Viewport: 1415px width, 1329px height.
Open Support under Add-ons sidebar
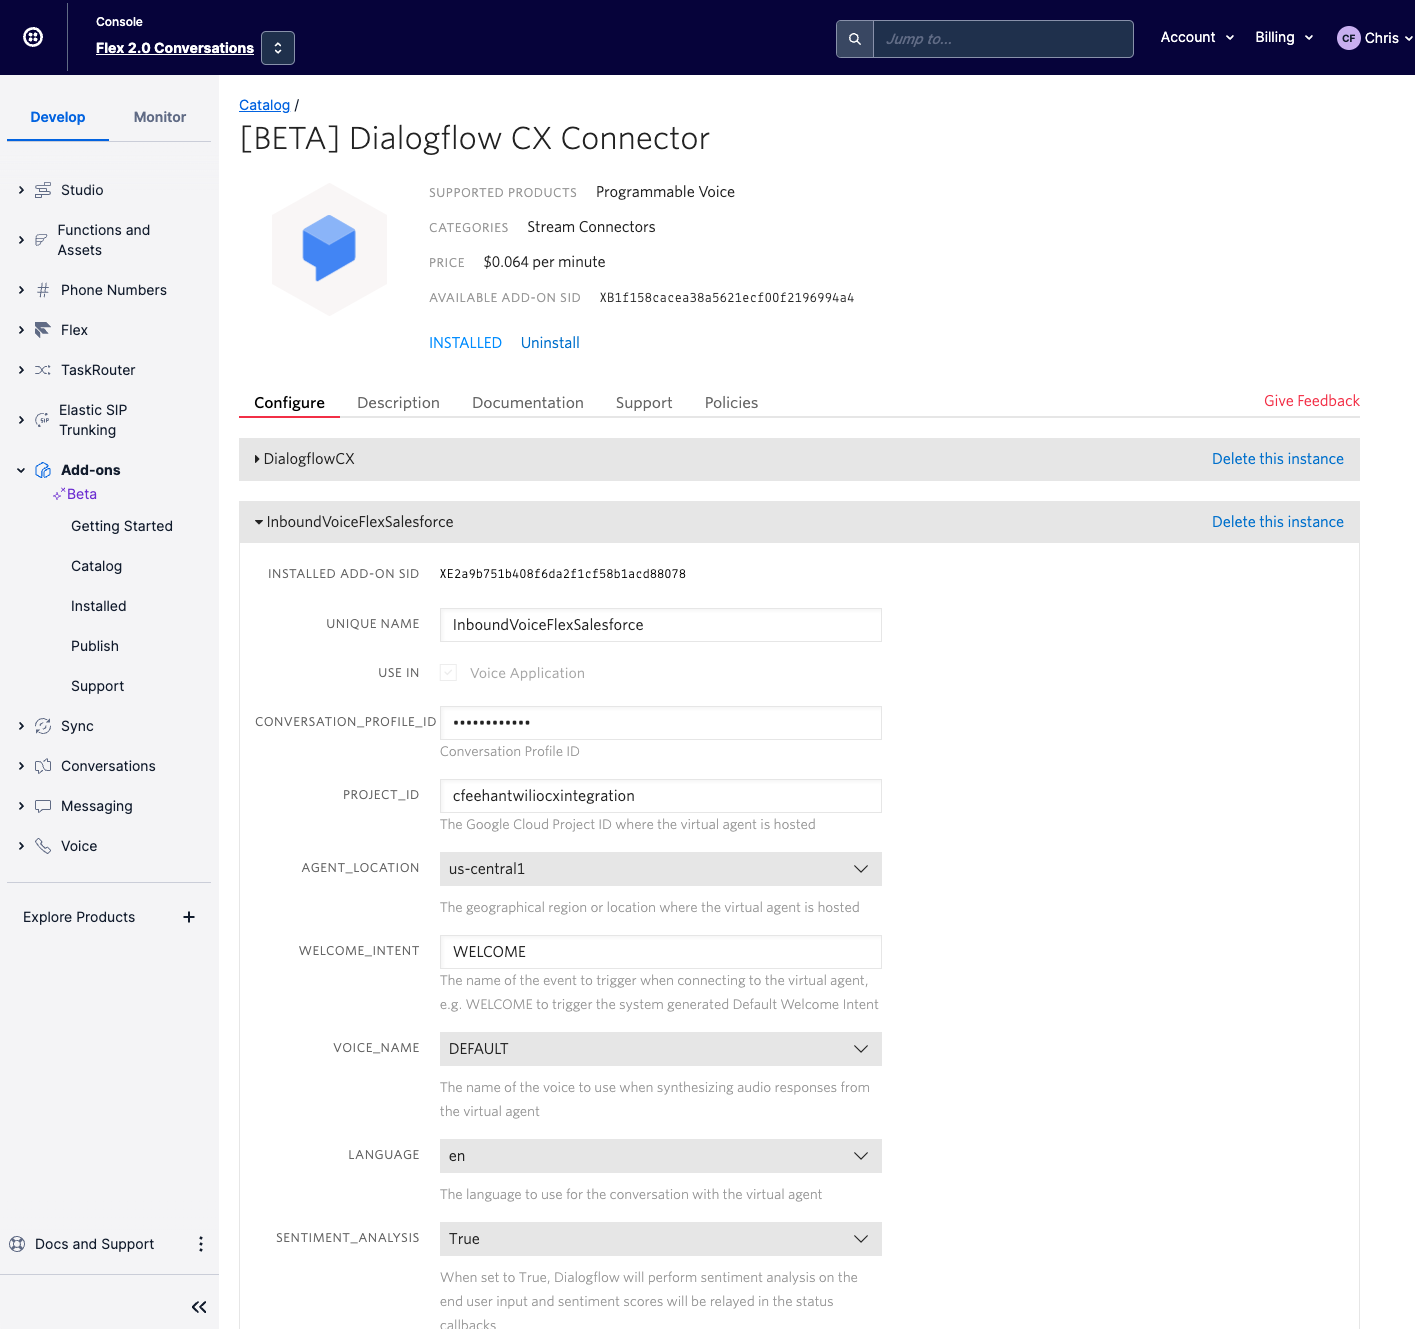[98, 686]
